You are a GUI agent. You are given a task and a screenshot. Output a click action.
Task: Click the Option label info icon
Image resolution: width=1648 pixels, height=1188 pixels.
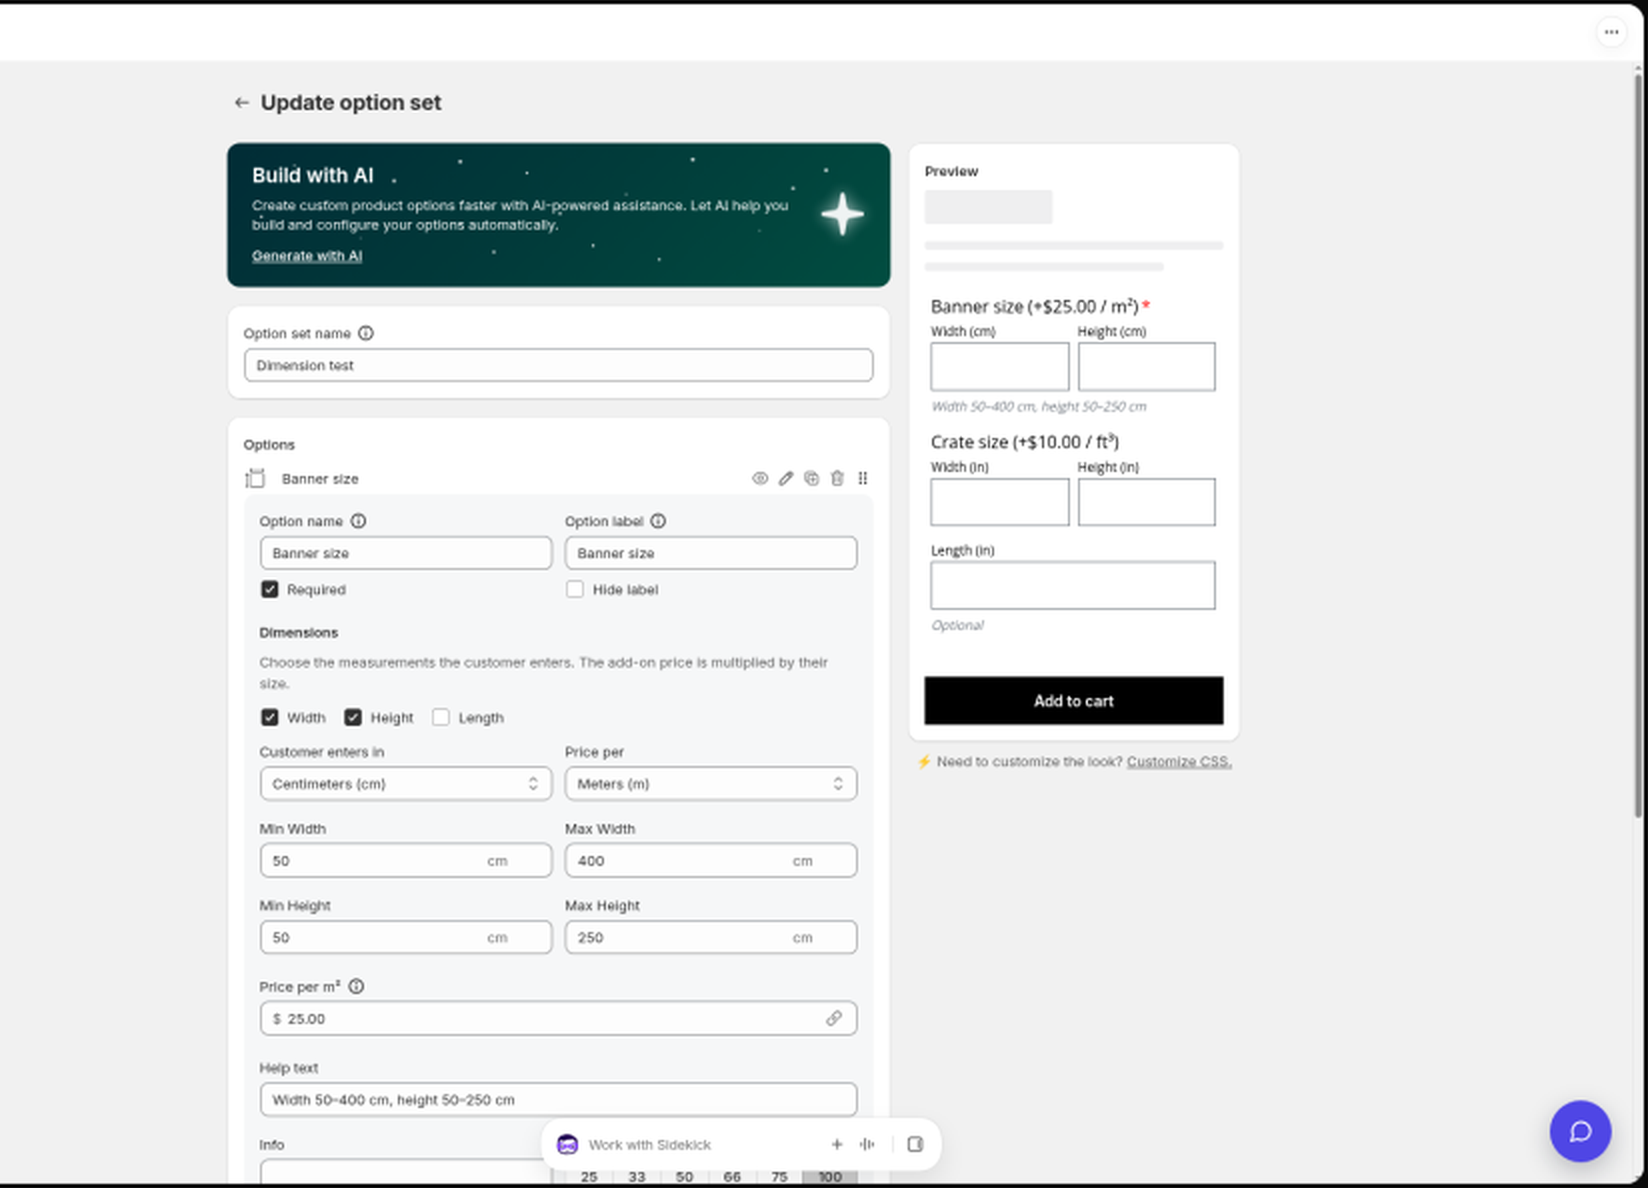(x=658, y=521)
